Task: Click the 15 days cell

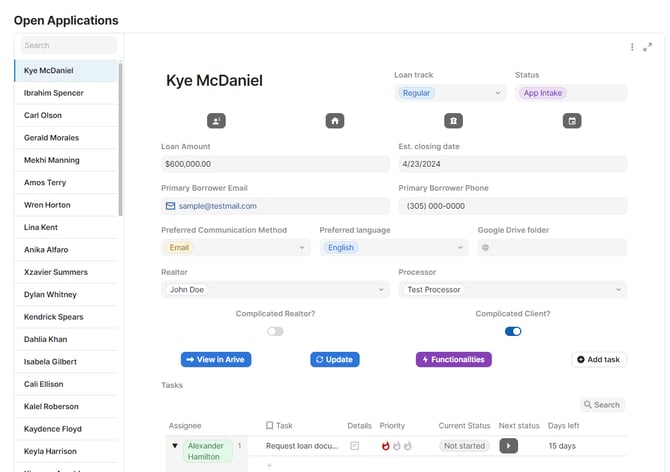Action: coord(562,446)
